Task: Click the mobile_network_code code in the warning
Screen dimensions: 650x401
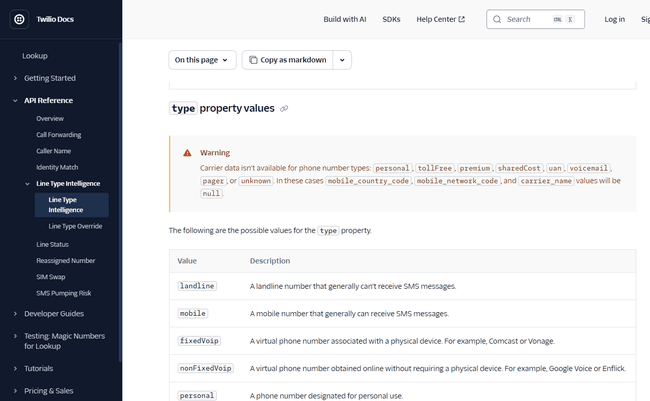Action: (457, 181)
